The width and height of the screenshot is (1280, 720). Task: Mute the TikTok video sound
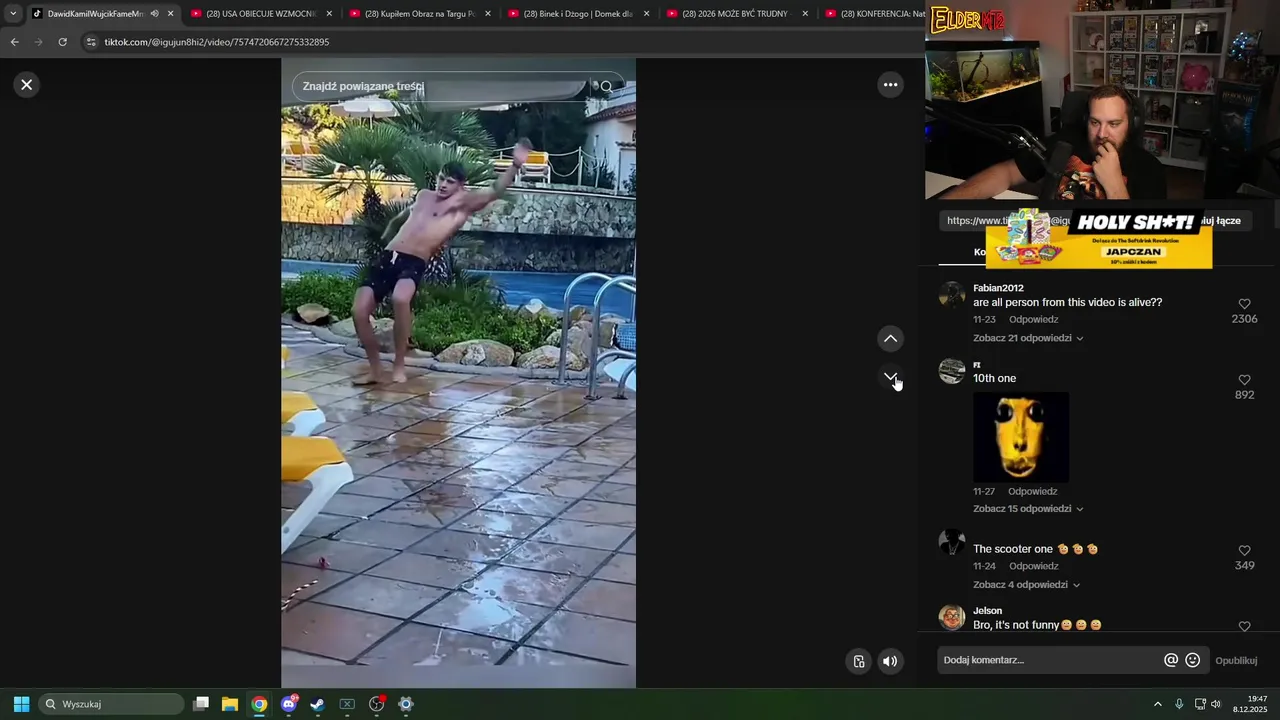pyautogui.click(x=890, y=661)
